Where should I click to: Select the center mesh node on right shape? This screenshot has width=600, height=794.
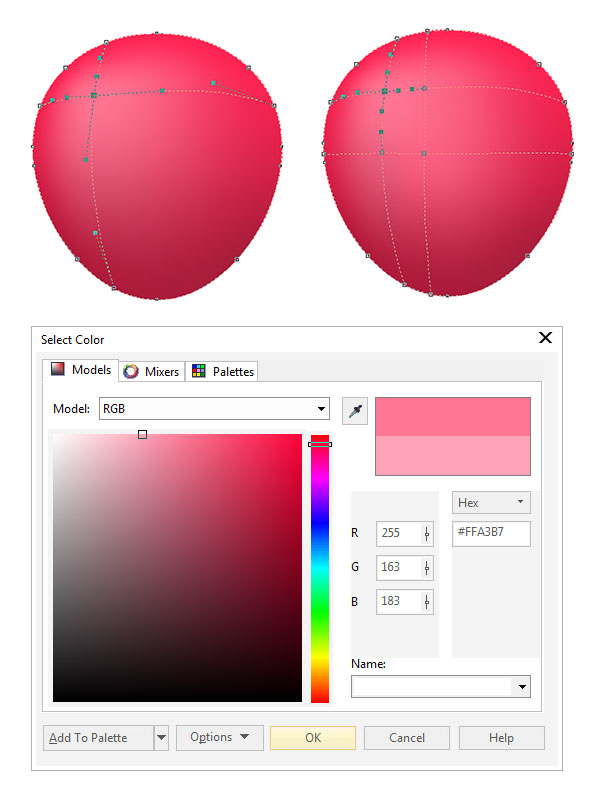[x=424, y=153]
